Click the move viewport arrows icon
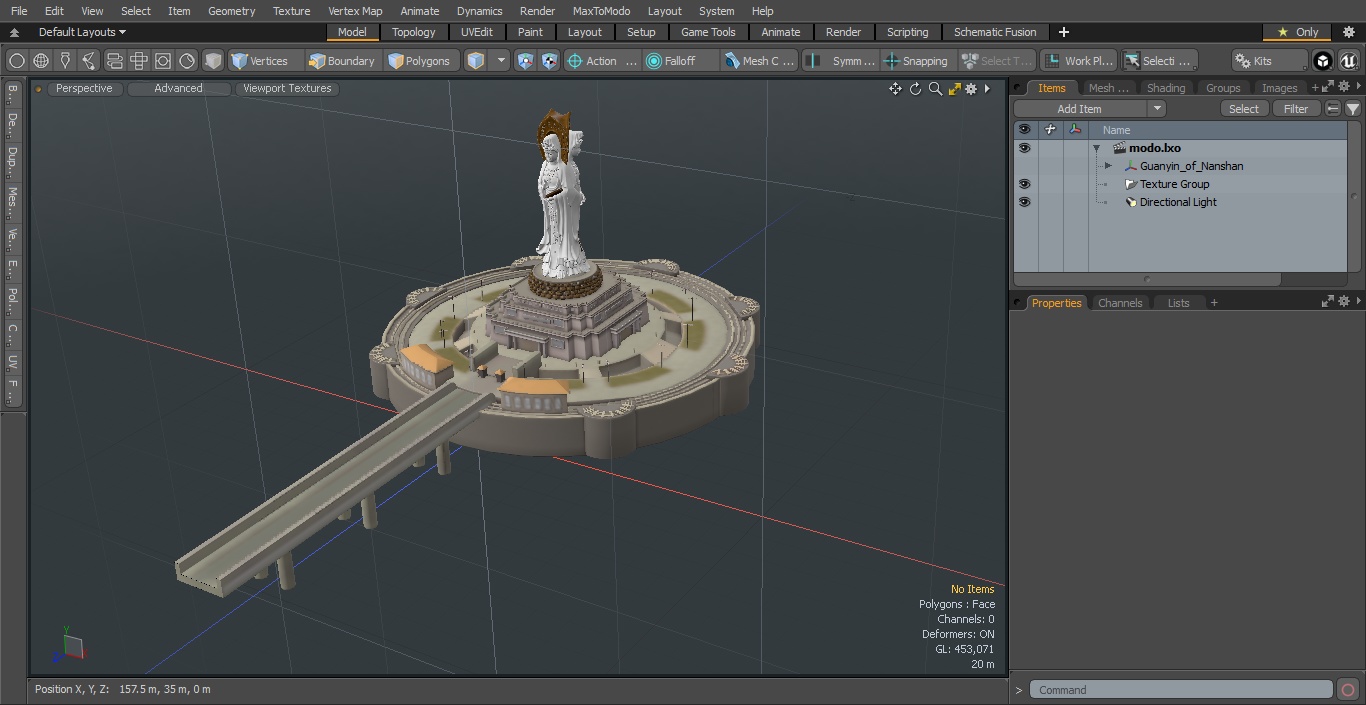The image size is (1366, 705). pyautogui.click(x=895, y=89)
